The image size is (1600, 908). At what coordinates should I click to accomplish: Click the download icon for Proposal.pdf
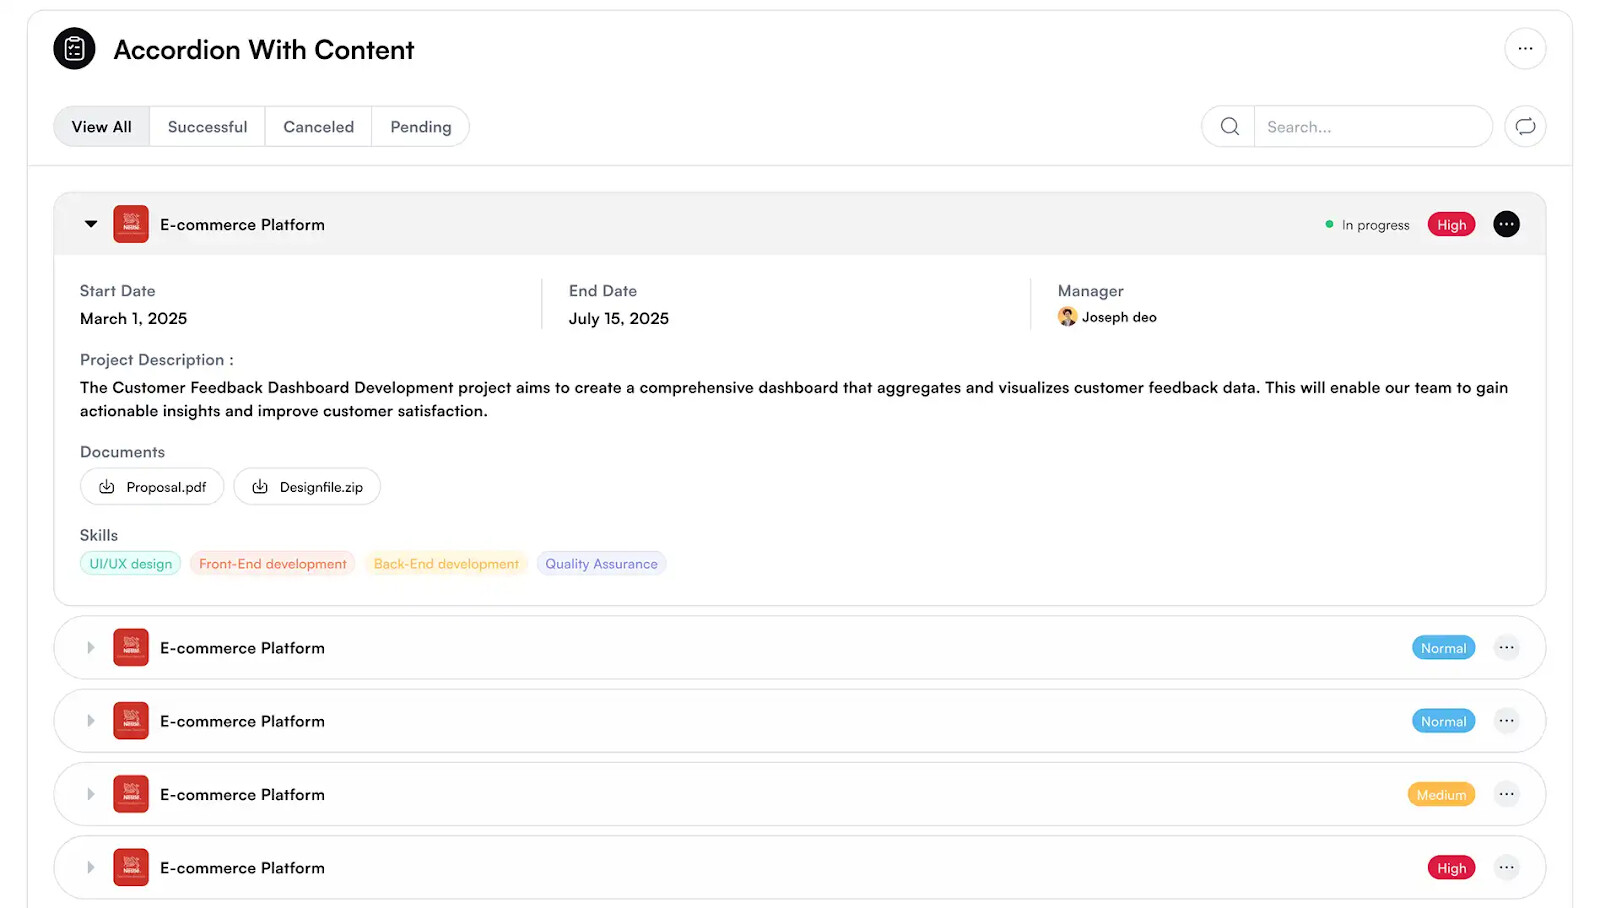(107, 487)
